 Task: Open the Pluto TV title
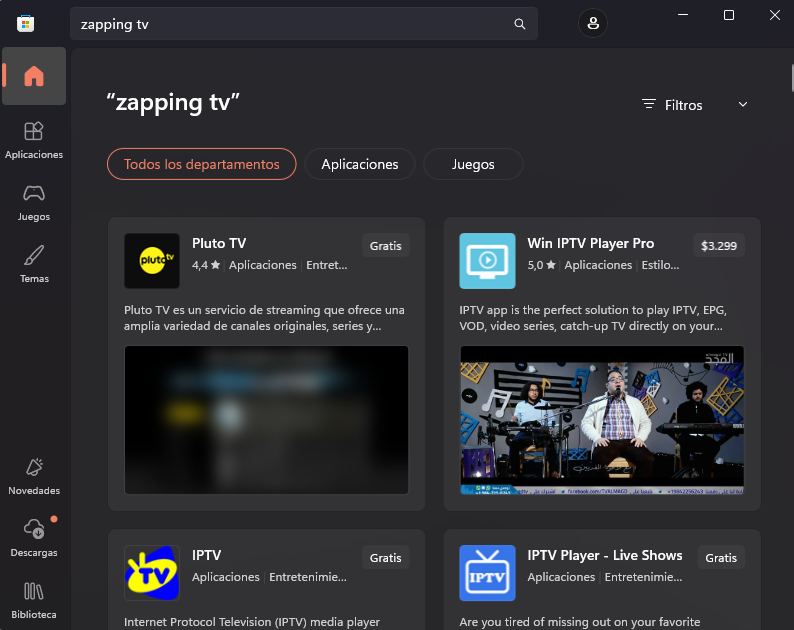coord(219,243)
